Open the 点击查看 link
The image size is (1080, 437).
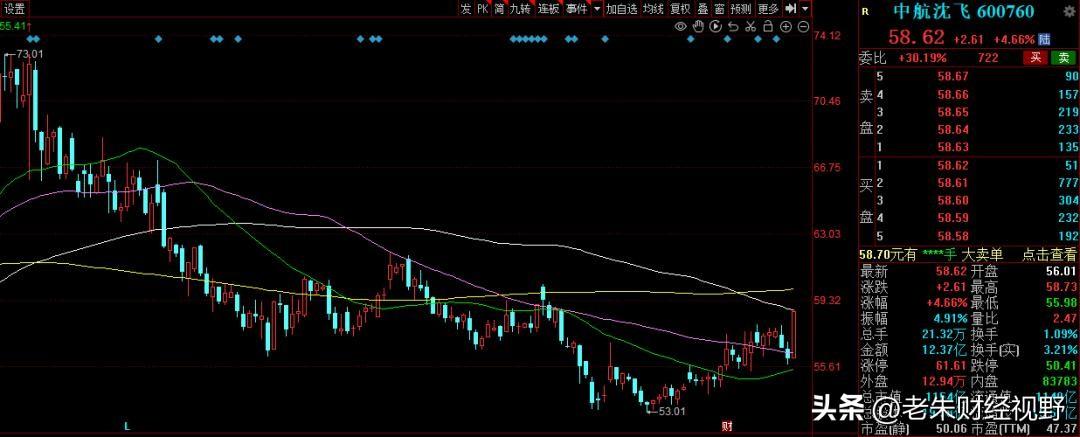click(1048, 254)
